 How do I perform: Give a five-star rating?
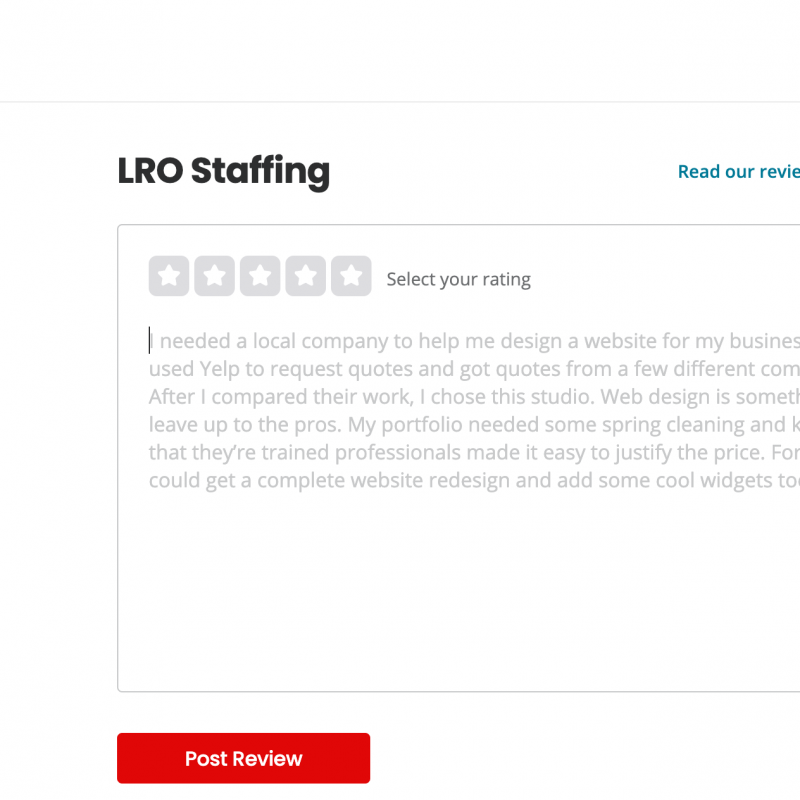(351, 277)
